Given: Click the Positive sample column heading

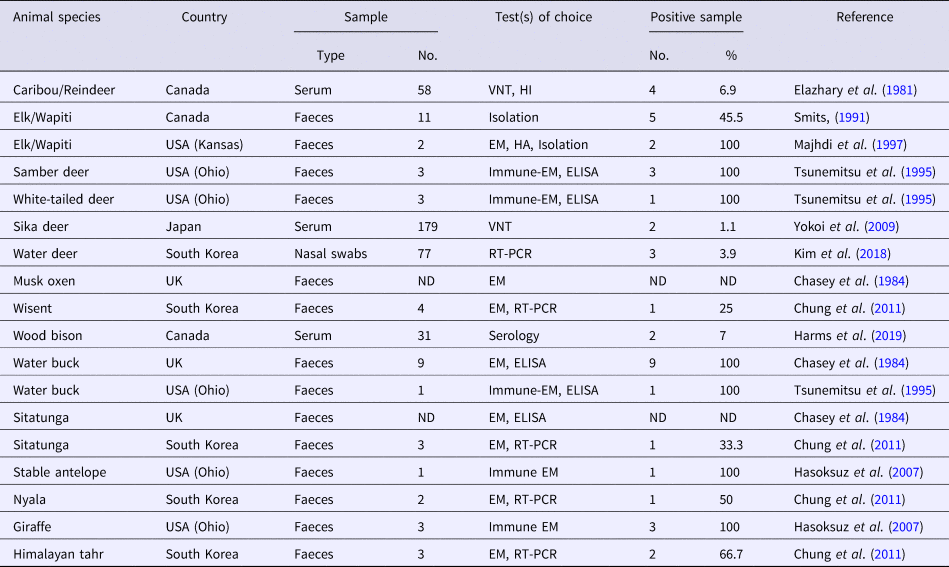Looking at the screenshot, I should point(695,17).
